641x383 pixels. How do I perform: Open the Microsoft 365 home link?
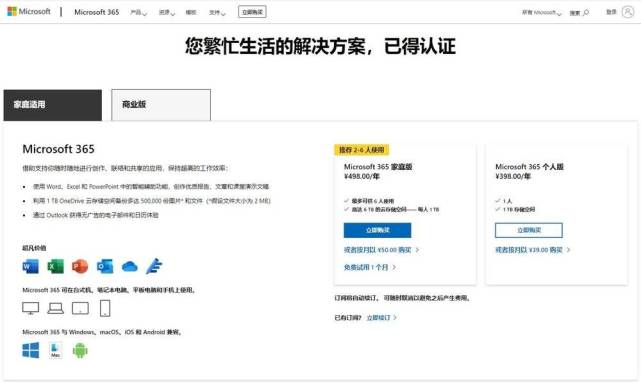(96, 12)
